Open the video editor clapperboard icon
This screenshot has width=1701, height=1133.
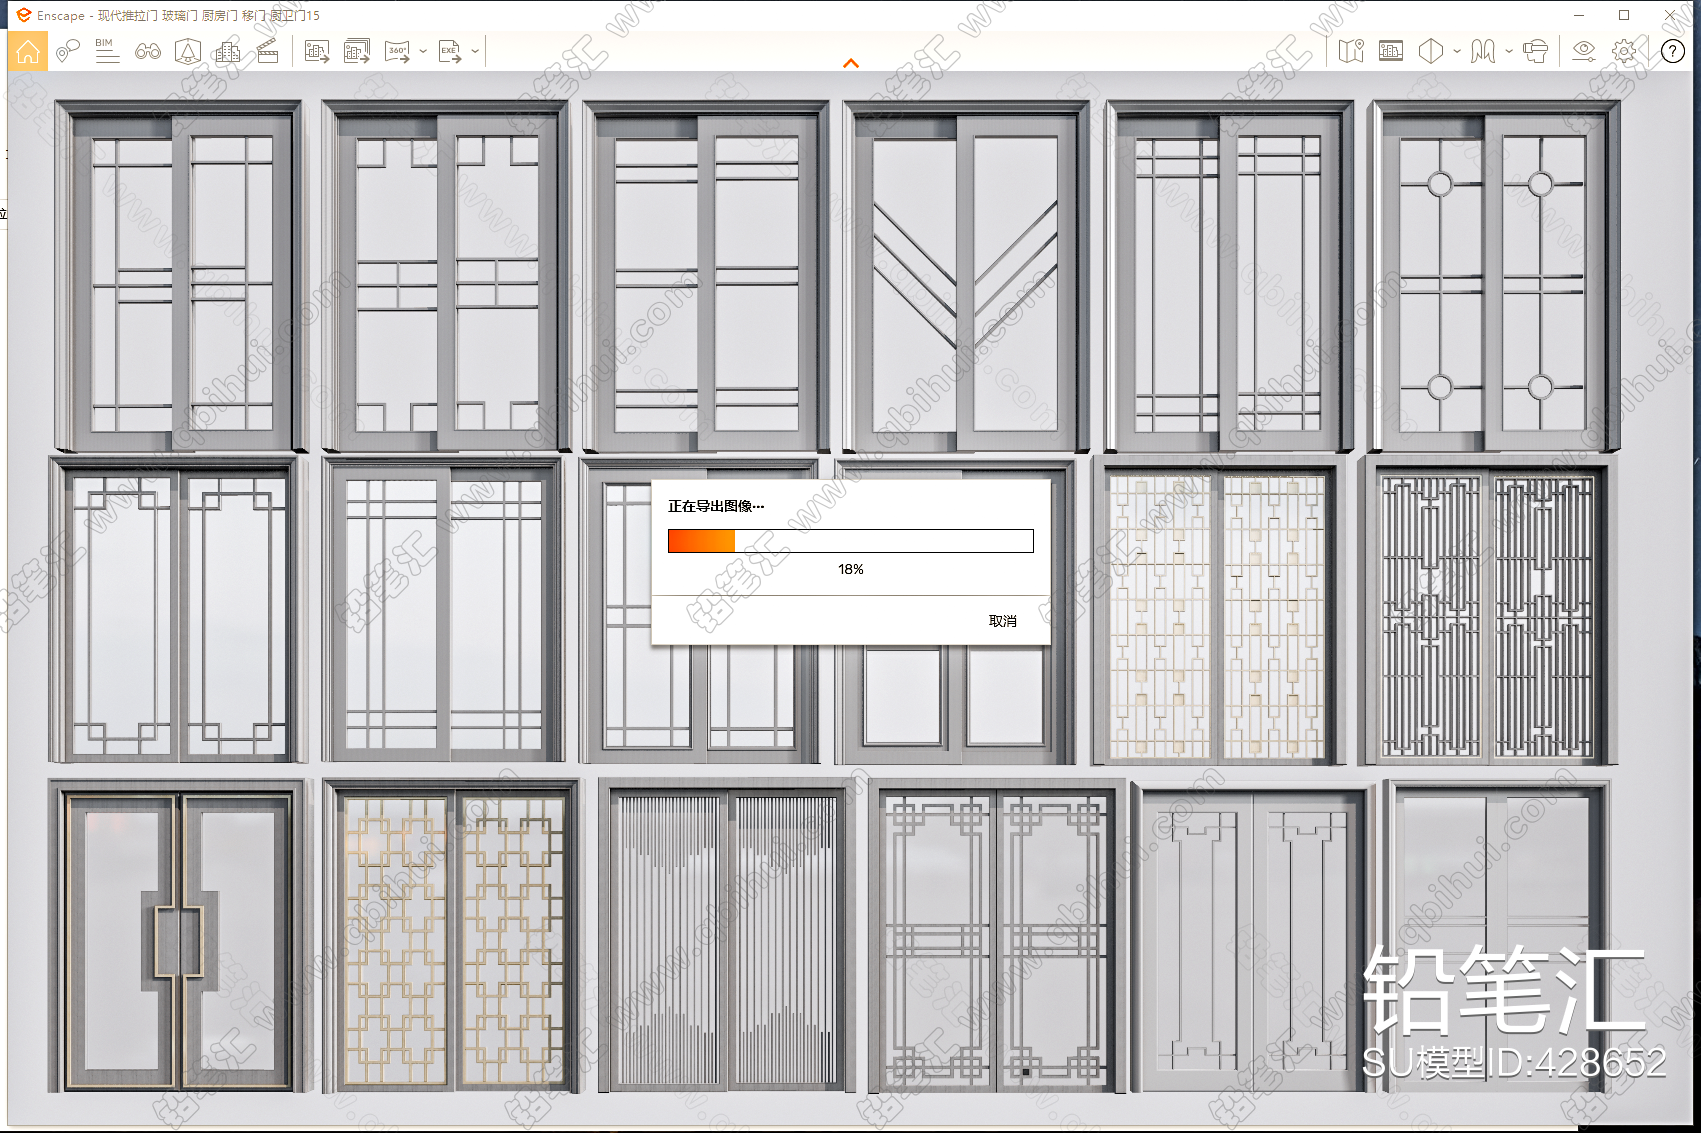267,51
